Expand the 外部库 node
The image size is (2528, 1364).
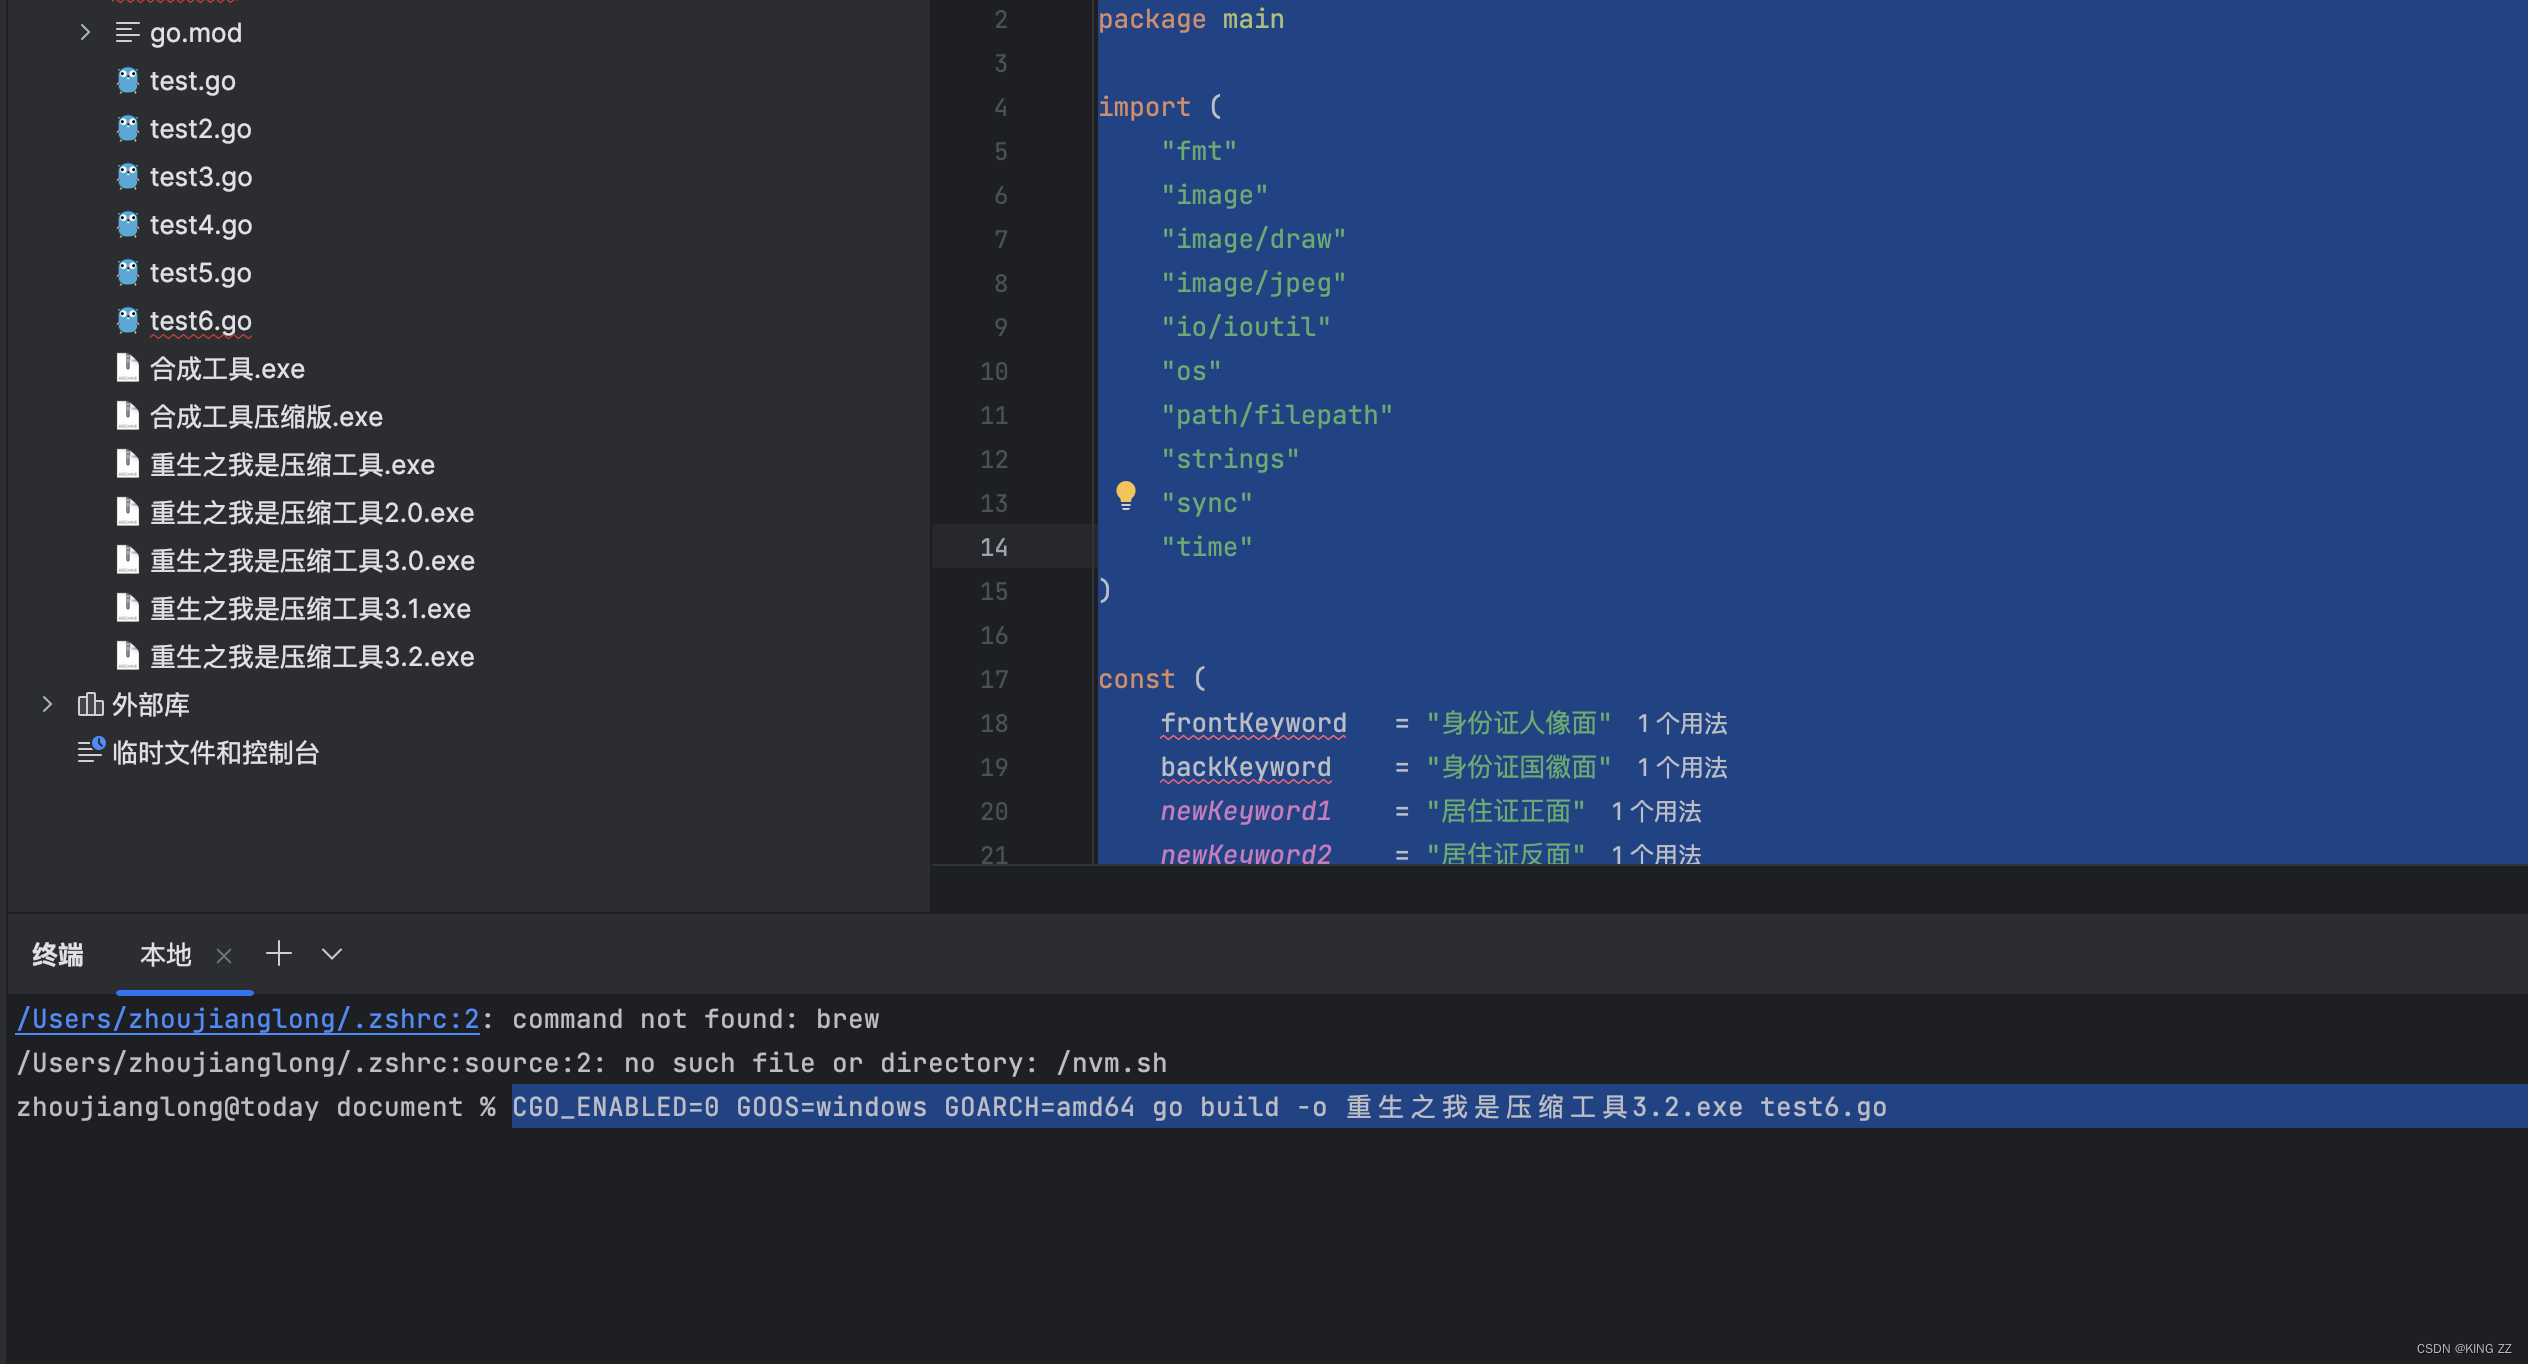[47, 705]
